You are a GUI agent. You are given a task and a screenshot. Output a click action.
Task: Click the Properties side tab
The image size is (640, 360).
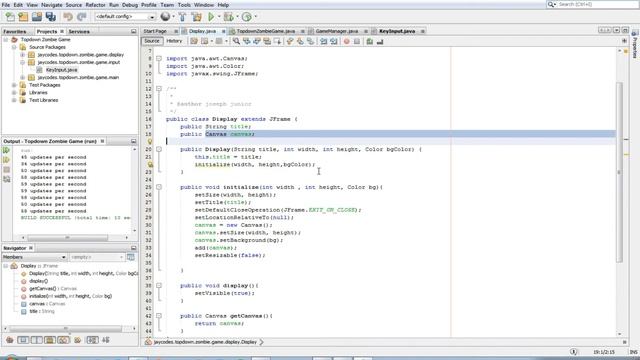(635, 45)
